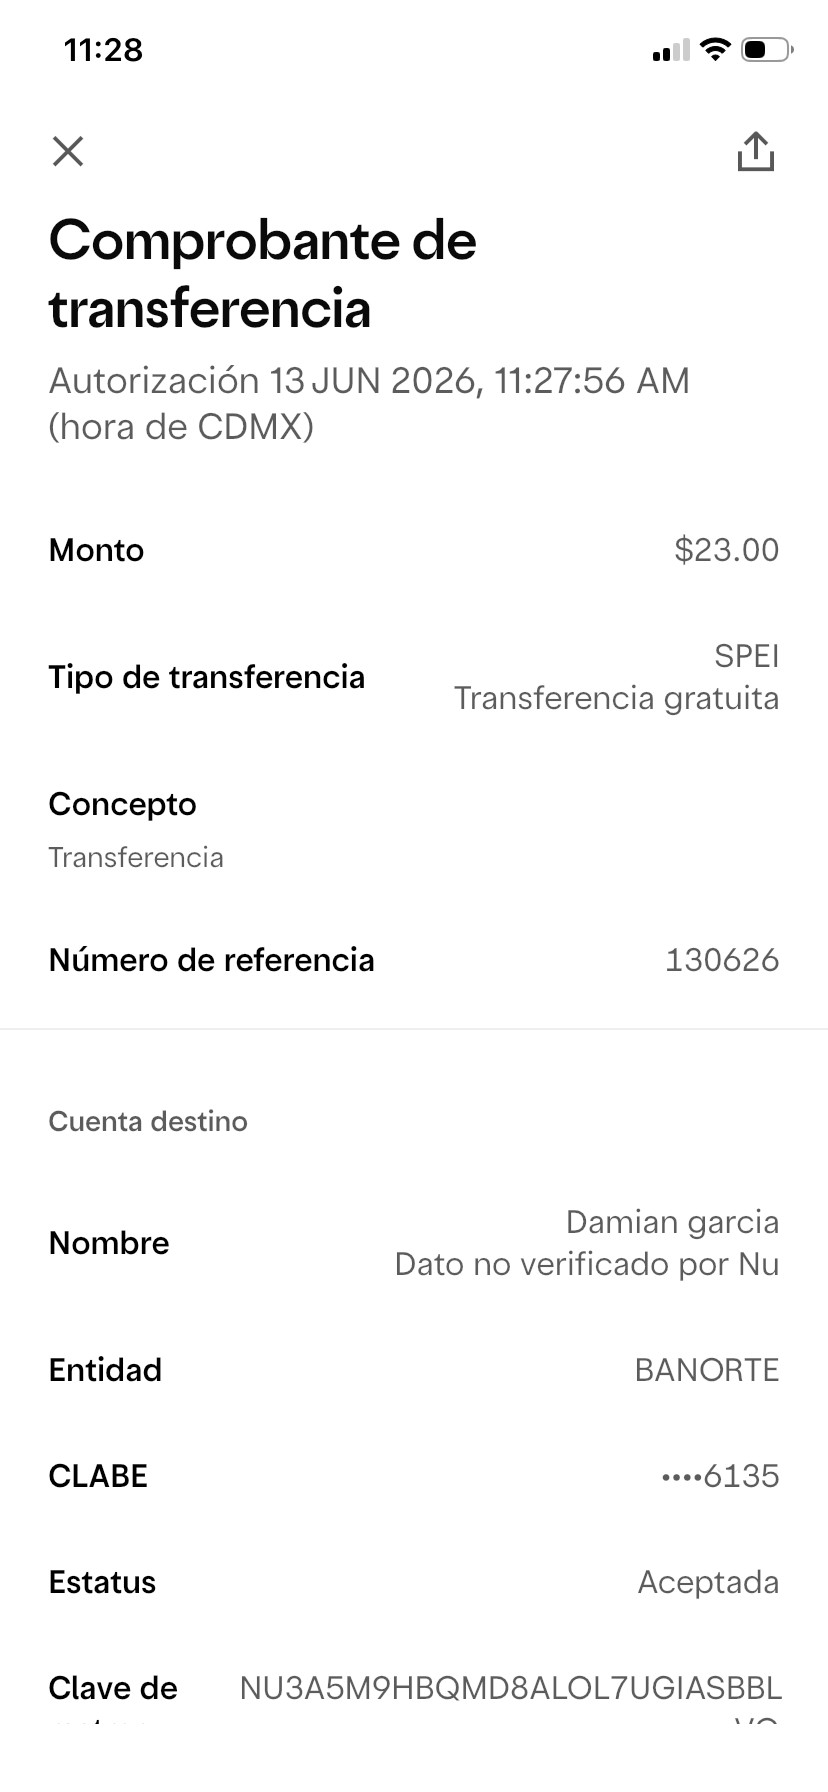Select the tracking key starting NU3A5M9
Viewport: 828px width, 1792px height.
pyautogui.click(x=511, y=1700)
